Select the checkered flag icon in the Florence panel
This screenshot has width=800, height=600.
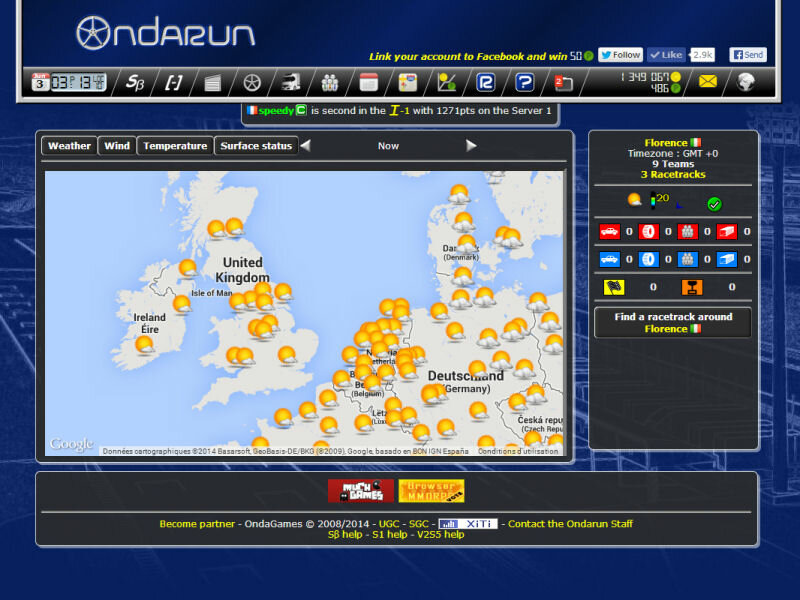coord(613,286)
